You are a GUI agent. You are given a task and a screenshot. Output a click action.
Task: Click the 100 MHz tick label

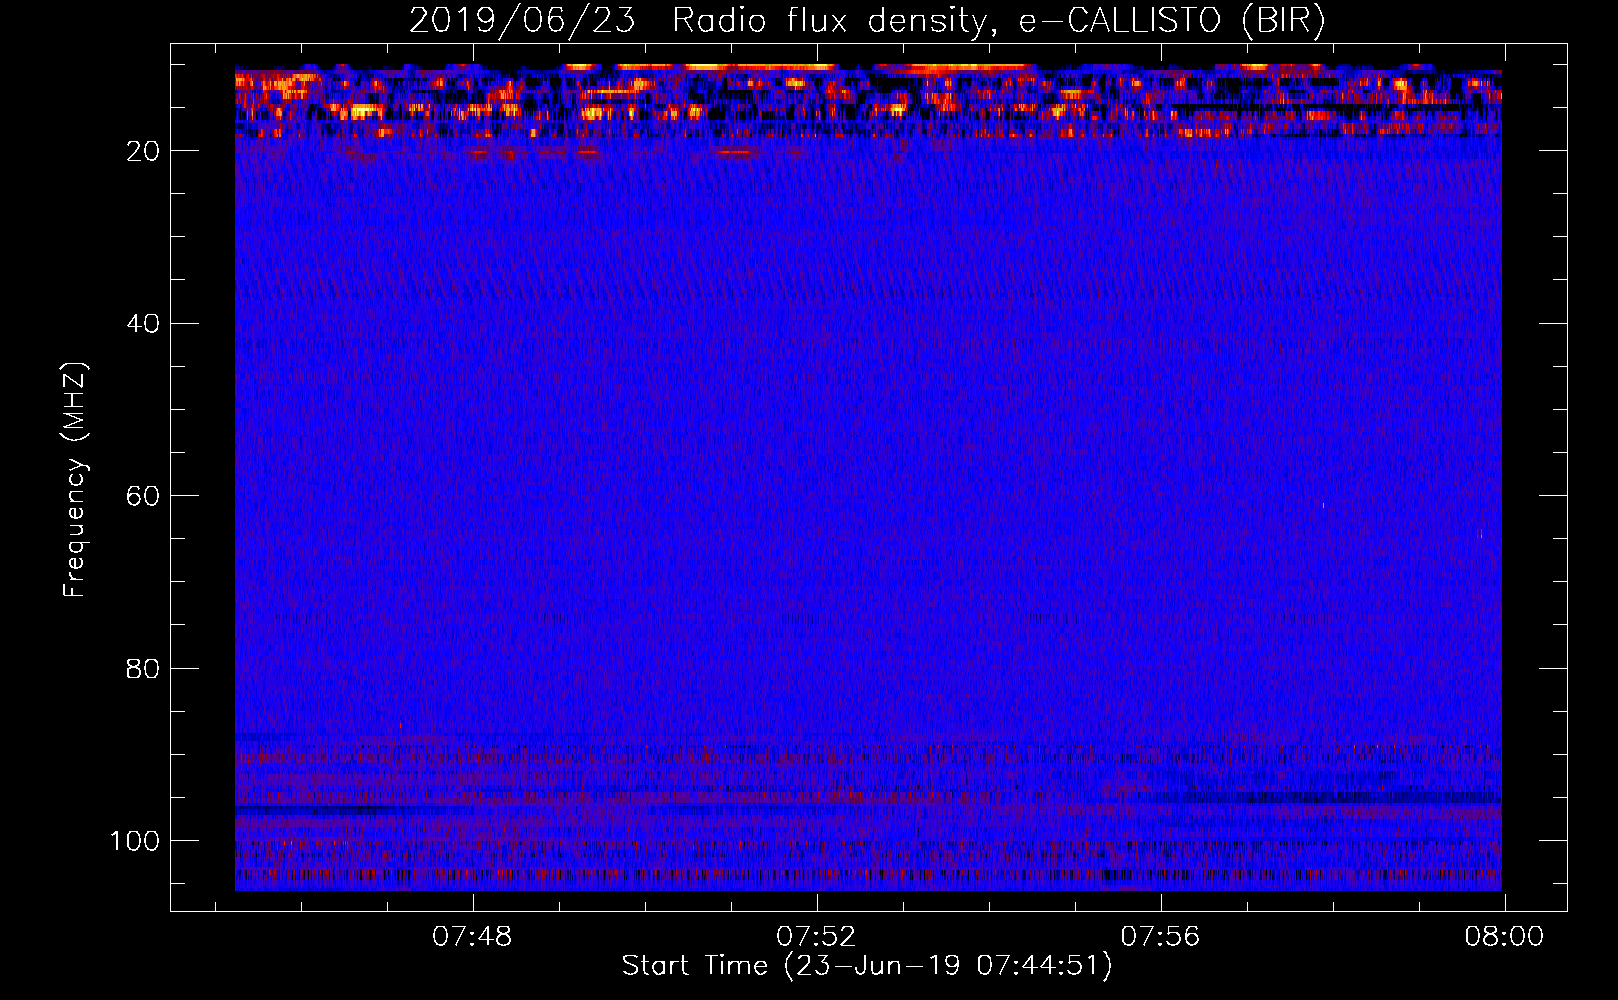coord(135,841)
